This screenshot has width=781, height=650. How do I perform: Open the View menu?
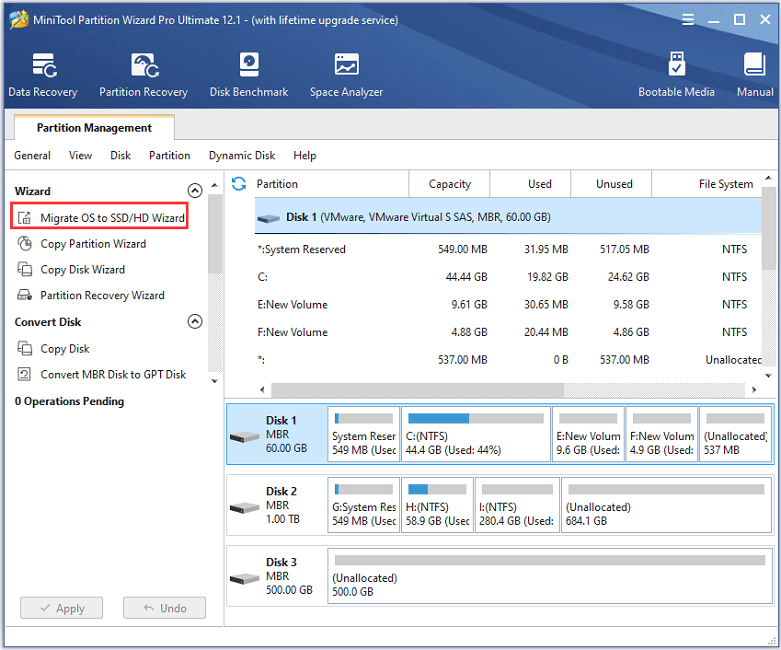[80, 155]
